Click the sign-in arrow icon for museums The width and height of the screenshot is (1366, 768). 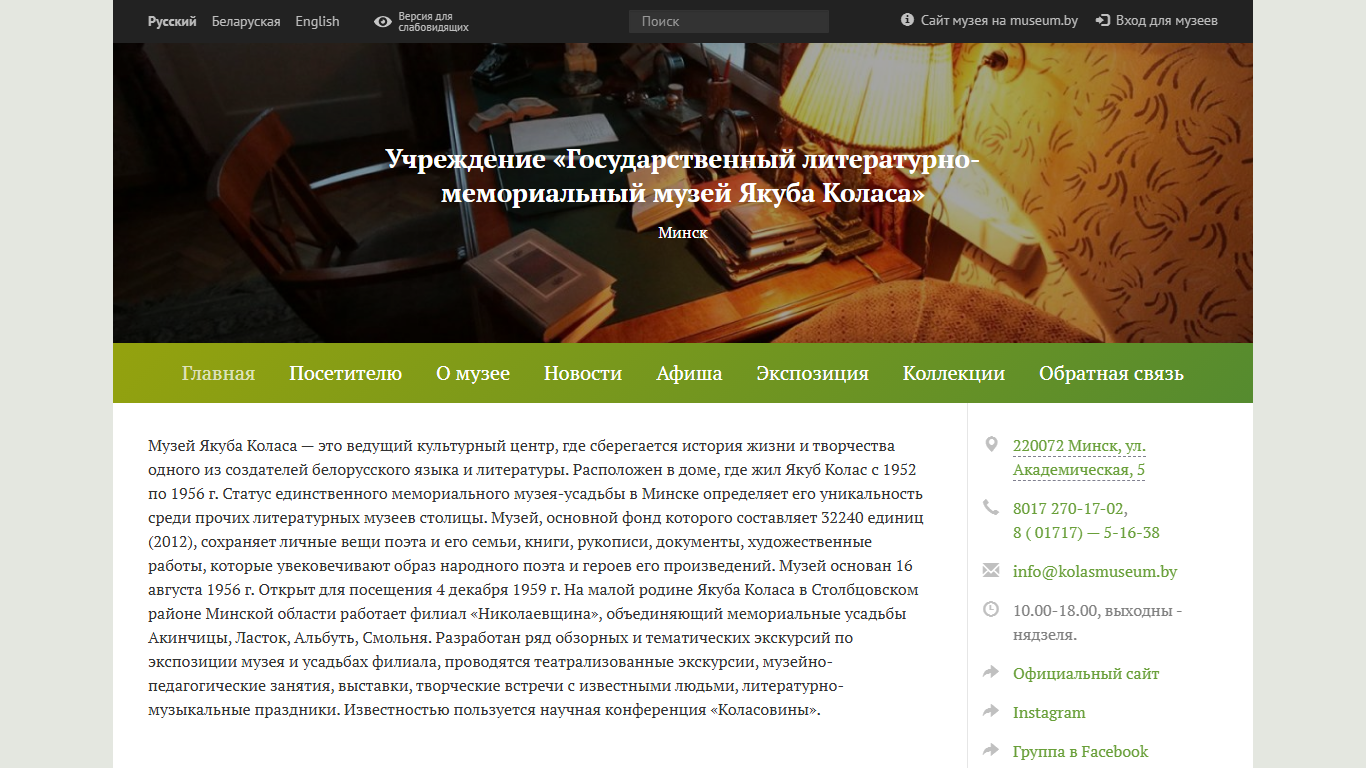pyautogui.click(x=1103, y=20)
